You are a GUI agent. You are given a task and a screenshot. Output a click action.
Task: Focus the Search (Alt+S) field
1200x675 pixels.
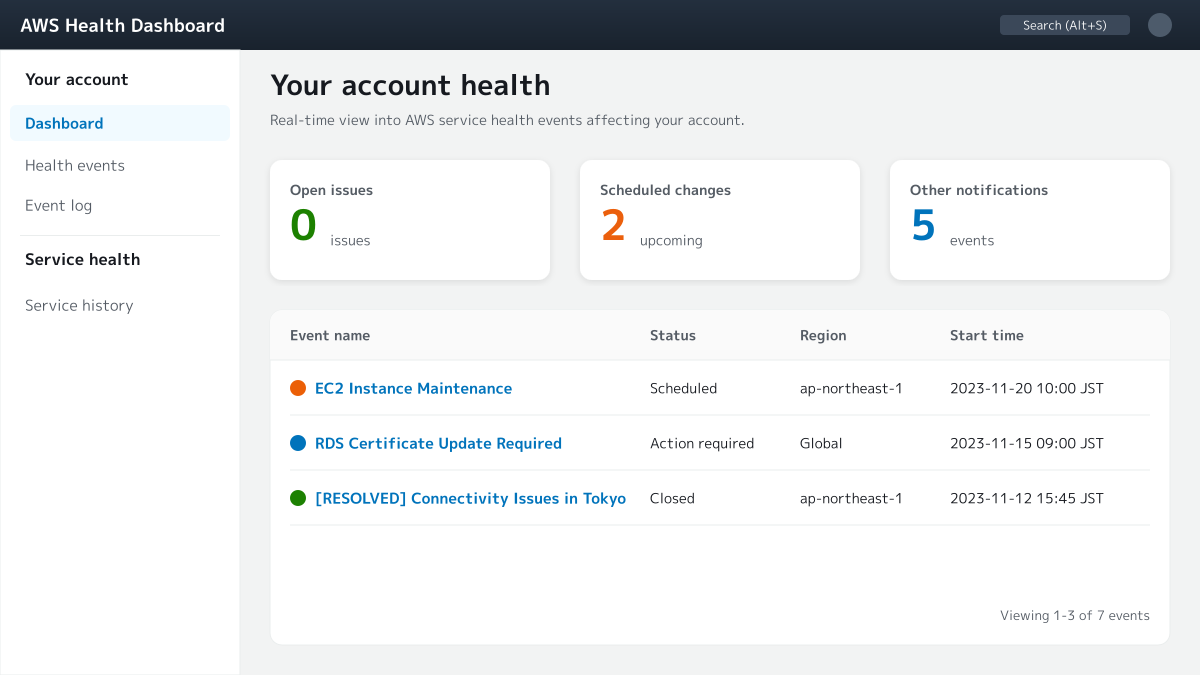pyautogui.click(x=1065, y=25)
